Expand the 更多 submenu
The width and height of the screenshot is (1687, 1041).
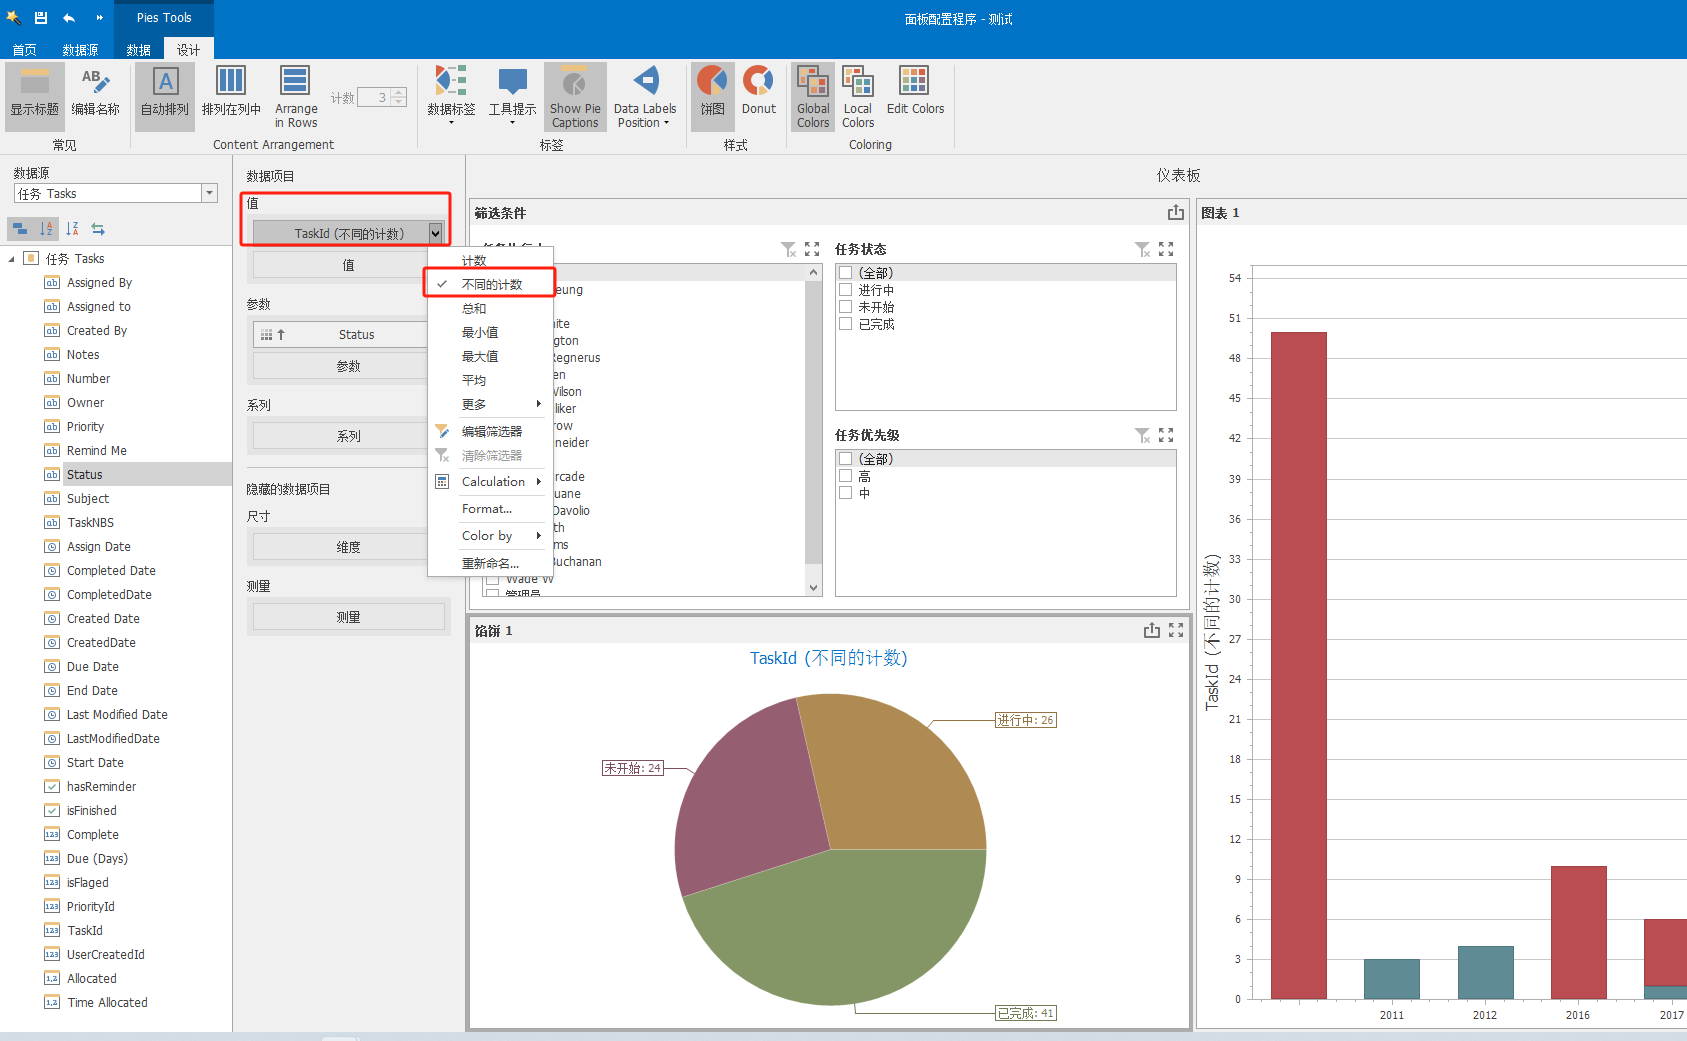click(491, 404)
